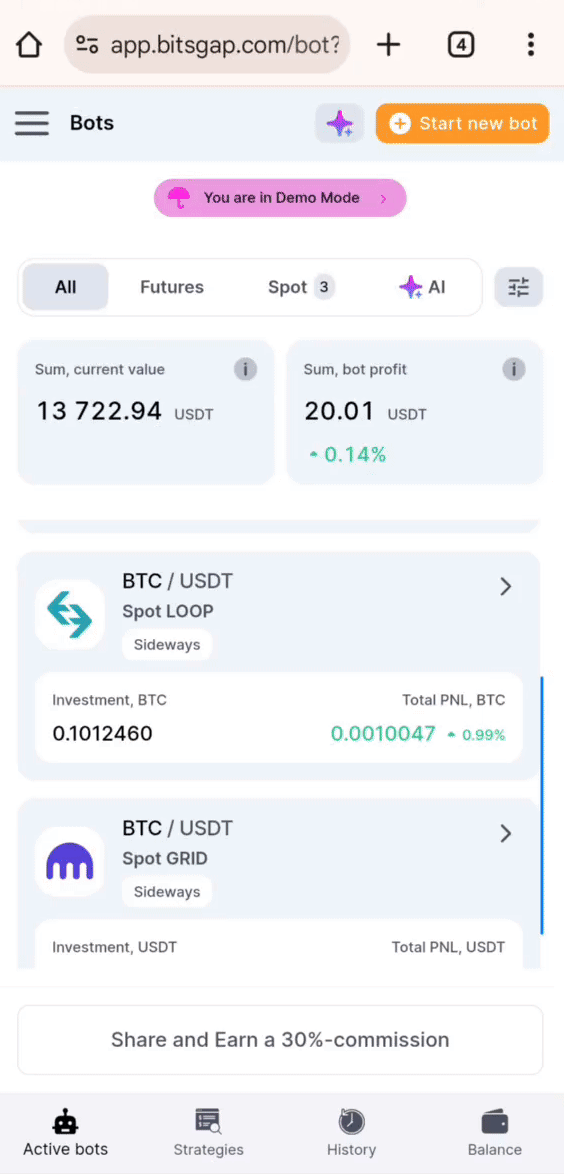View the four open browser tabs

coord(461,45)
